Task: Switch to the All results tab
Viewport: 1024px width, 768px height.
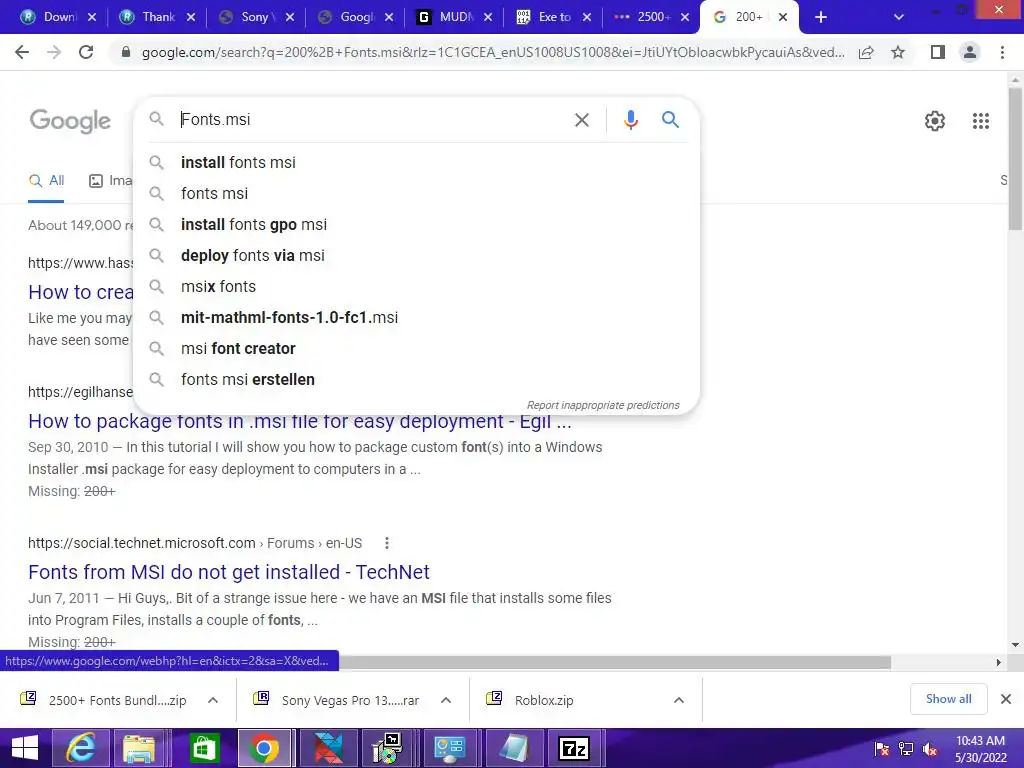Action: 46,181
